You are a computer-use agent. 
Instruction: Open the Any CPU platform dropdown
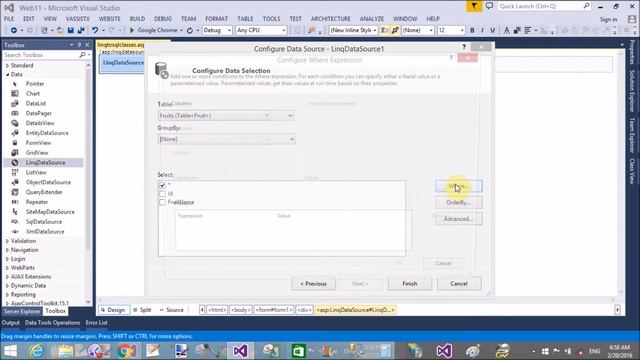tap(261, 31)
